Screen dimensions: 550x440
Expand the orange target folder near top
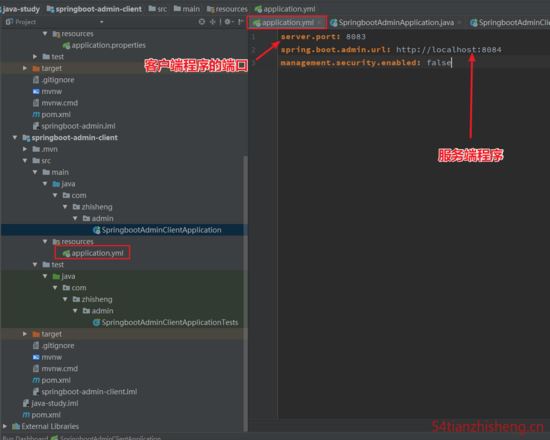(25, 68)
